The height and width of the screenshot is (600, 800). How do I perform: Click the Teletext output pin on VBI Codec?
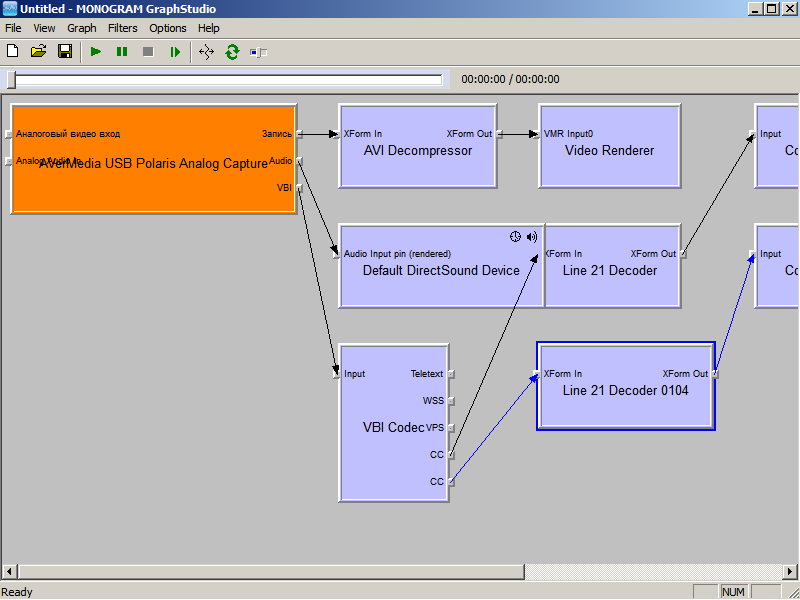(451, 374)
